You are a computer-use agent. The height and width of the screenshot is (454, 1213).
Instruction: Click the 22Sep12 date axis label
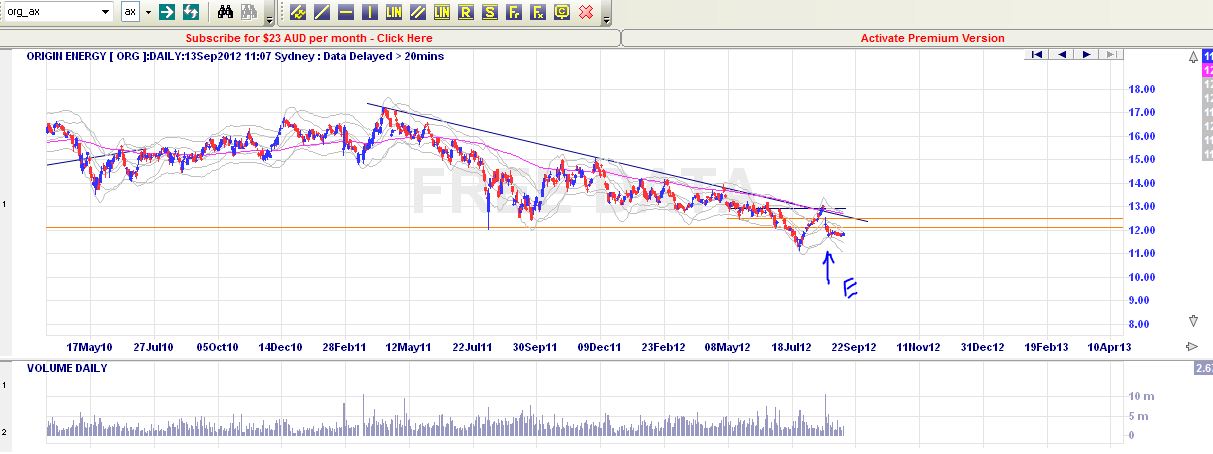tap(855, 347)
